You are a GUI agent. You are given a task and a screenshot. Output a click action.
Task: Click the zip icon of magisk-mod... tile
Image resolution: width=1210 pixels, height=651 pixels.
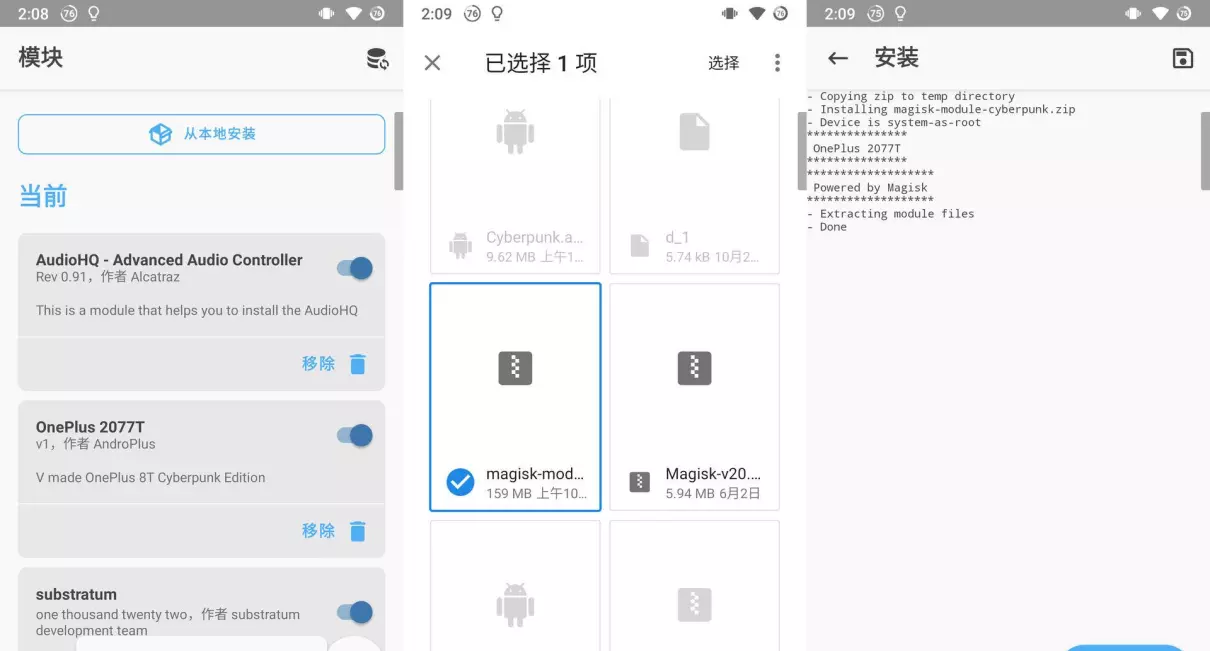[515, 368]
